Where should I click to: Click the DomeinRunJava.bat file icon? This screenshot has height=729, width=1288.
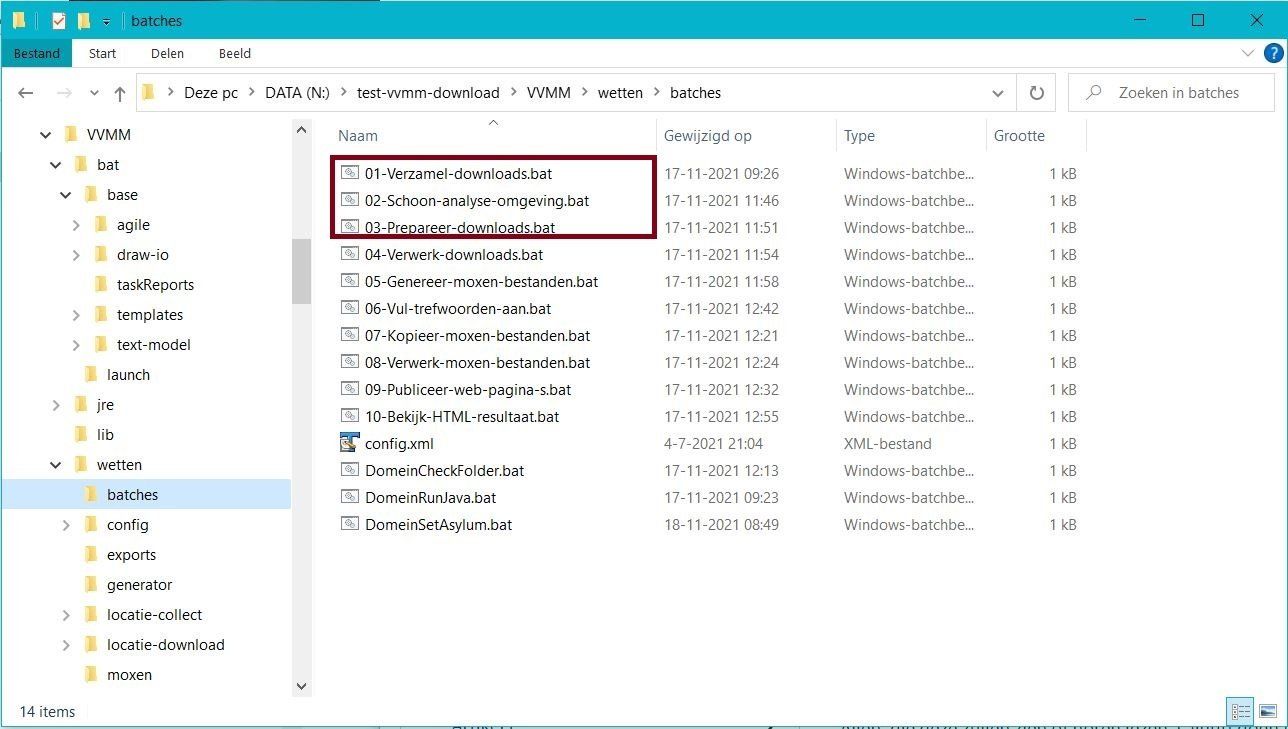(349, 497)
